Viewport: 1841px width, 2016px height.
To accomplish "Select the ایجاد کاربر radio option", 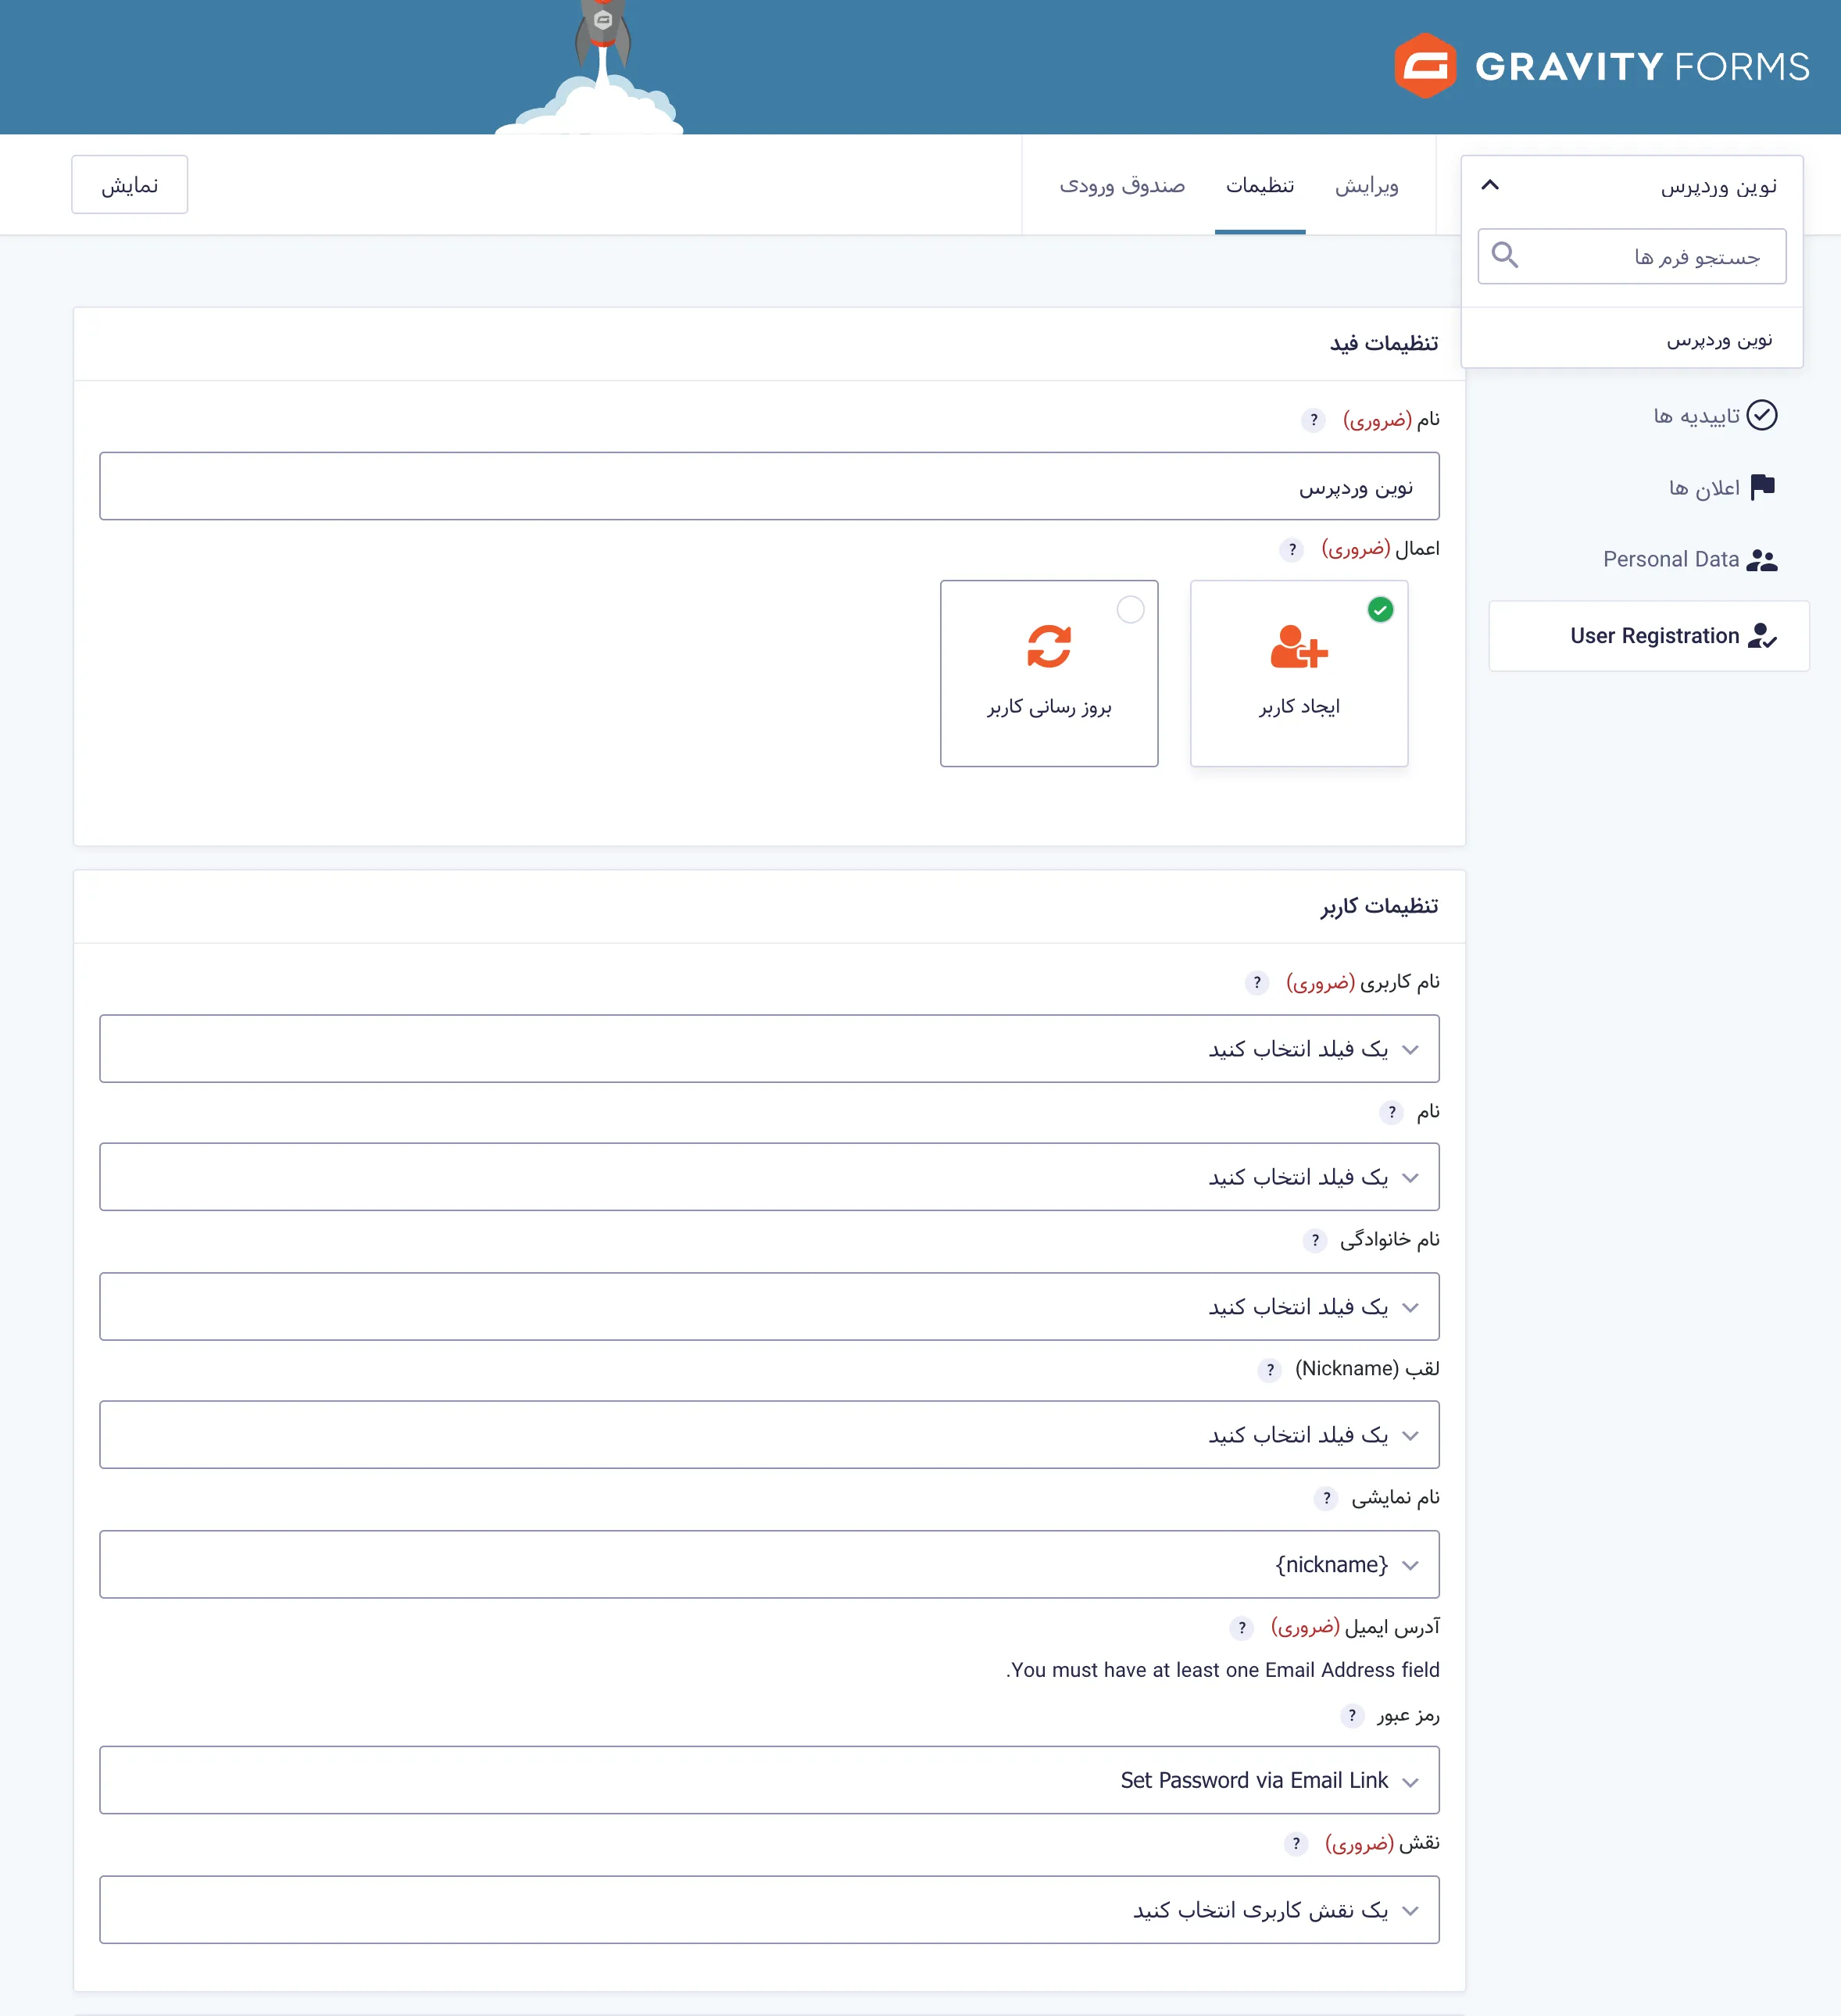I will point(1380,610).
